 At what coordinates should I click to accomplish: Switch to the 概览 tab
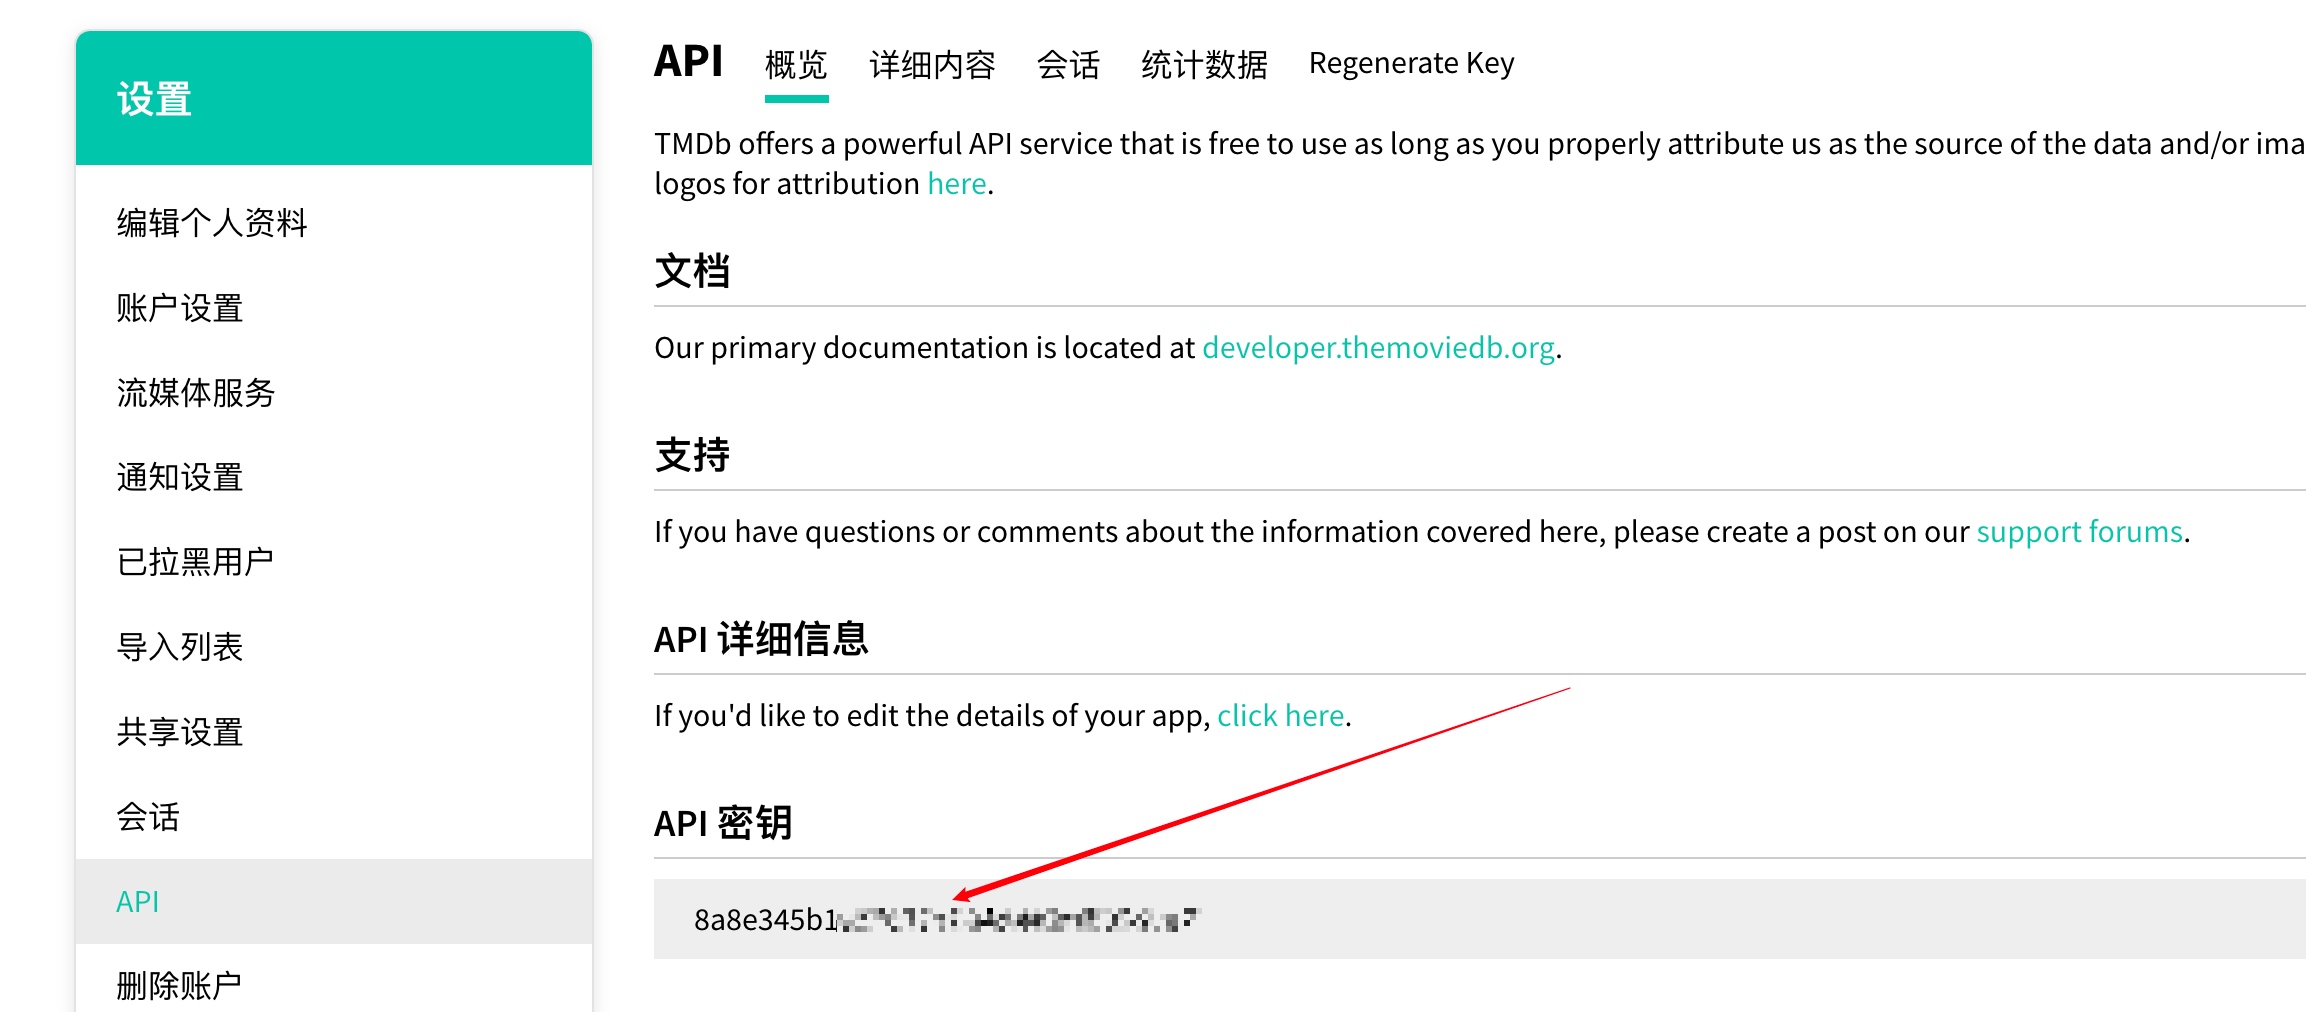pyautogui.click(x=796, y=65)
